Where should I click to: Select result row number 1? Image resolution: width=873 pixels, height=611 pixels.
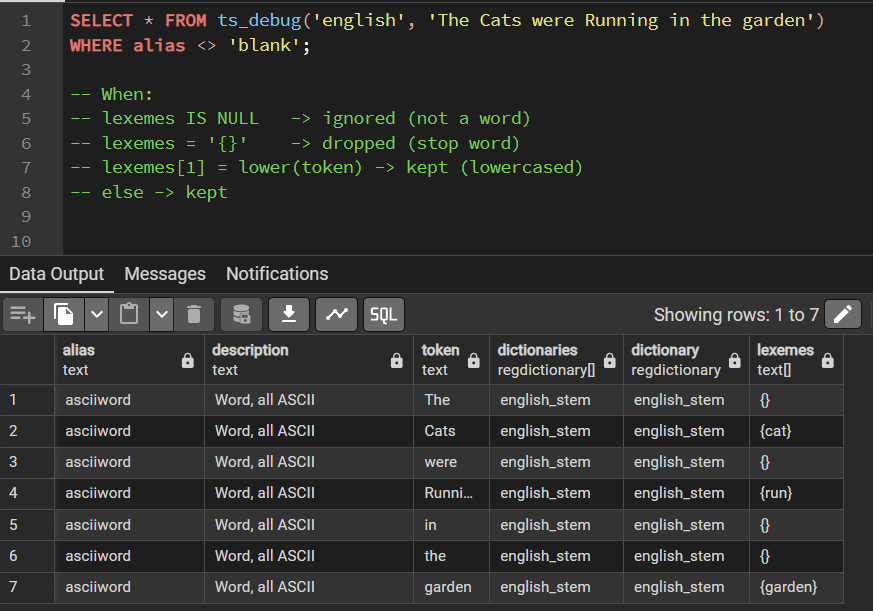coord(27,400)
